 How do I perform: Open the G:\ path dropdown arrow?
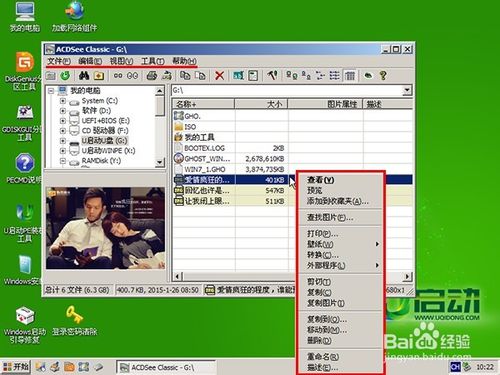[407, 90]
